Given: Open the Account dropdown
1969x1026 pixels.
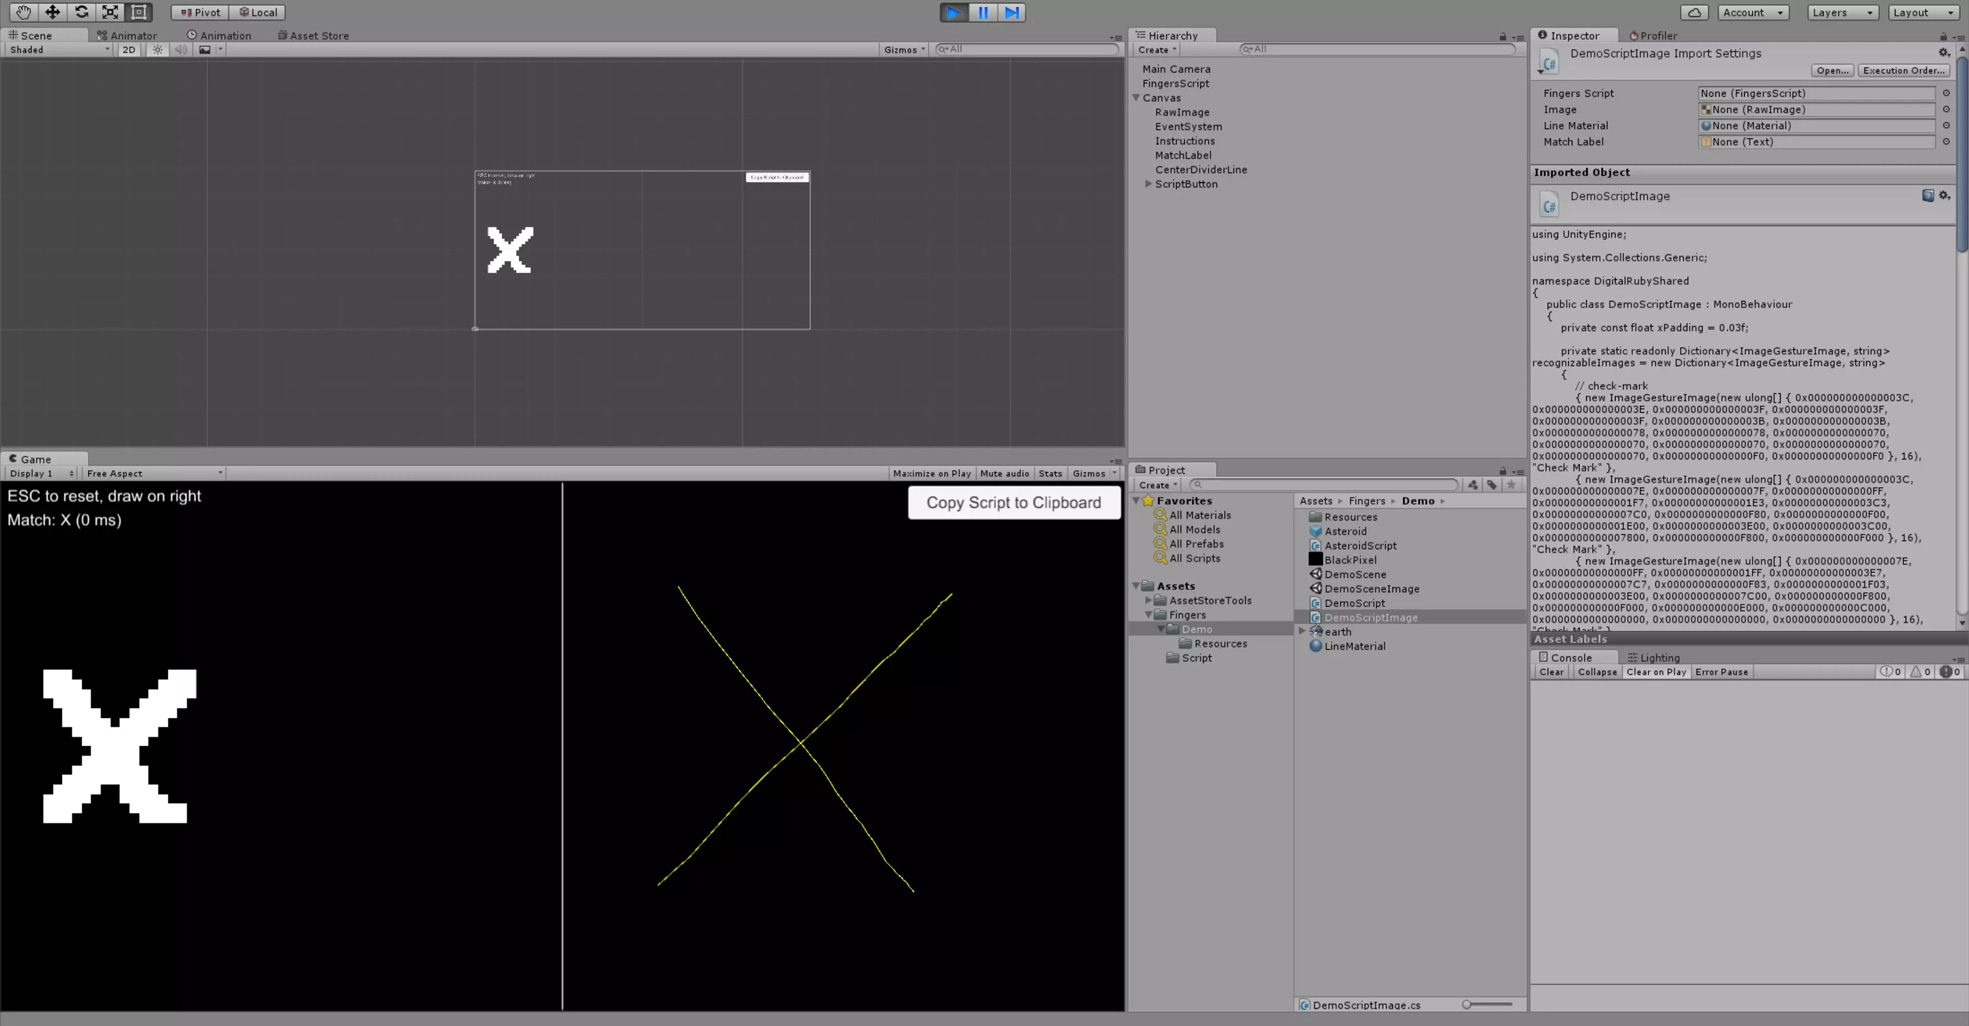Looking at the screenshot, I should tap(1753, 12).
